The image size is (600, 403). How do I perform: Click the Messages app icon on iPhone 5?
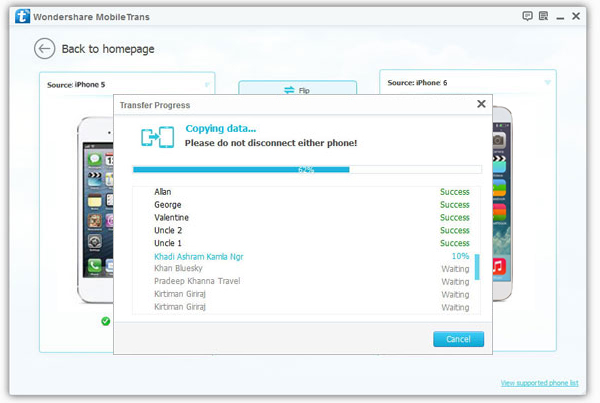[x=95, y=159]
